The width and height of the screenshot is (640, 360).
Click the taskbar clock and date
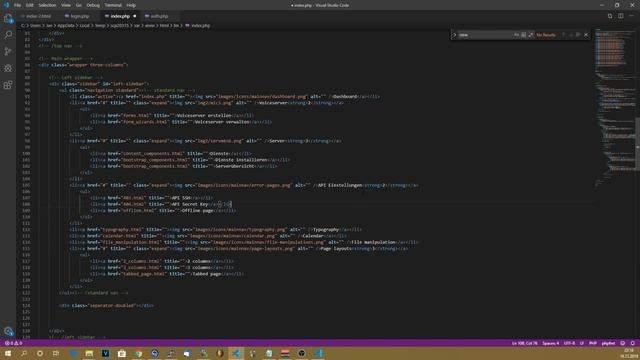pos(630,353)
